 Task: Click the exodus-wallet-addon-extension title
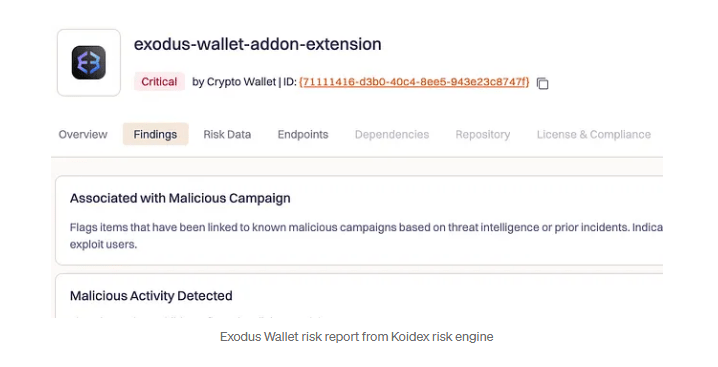point(257,44)
